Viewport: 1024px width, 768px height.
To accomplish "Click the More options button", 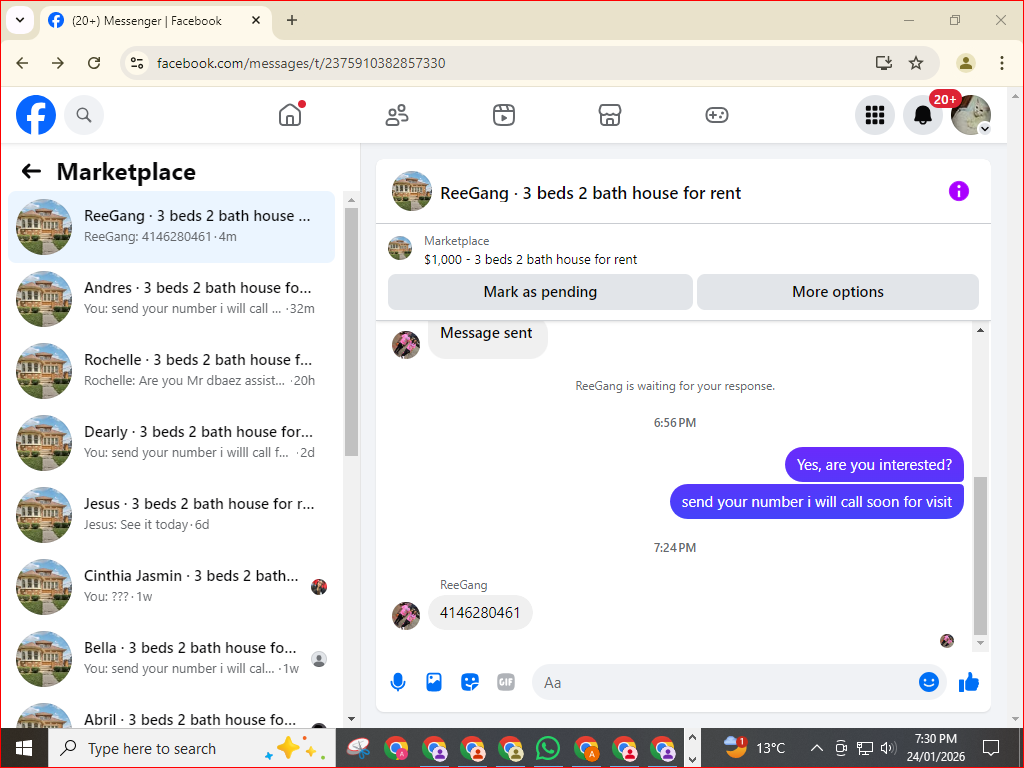I will (838, 292).
